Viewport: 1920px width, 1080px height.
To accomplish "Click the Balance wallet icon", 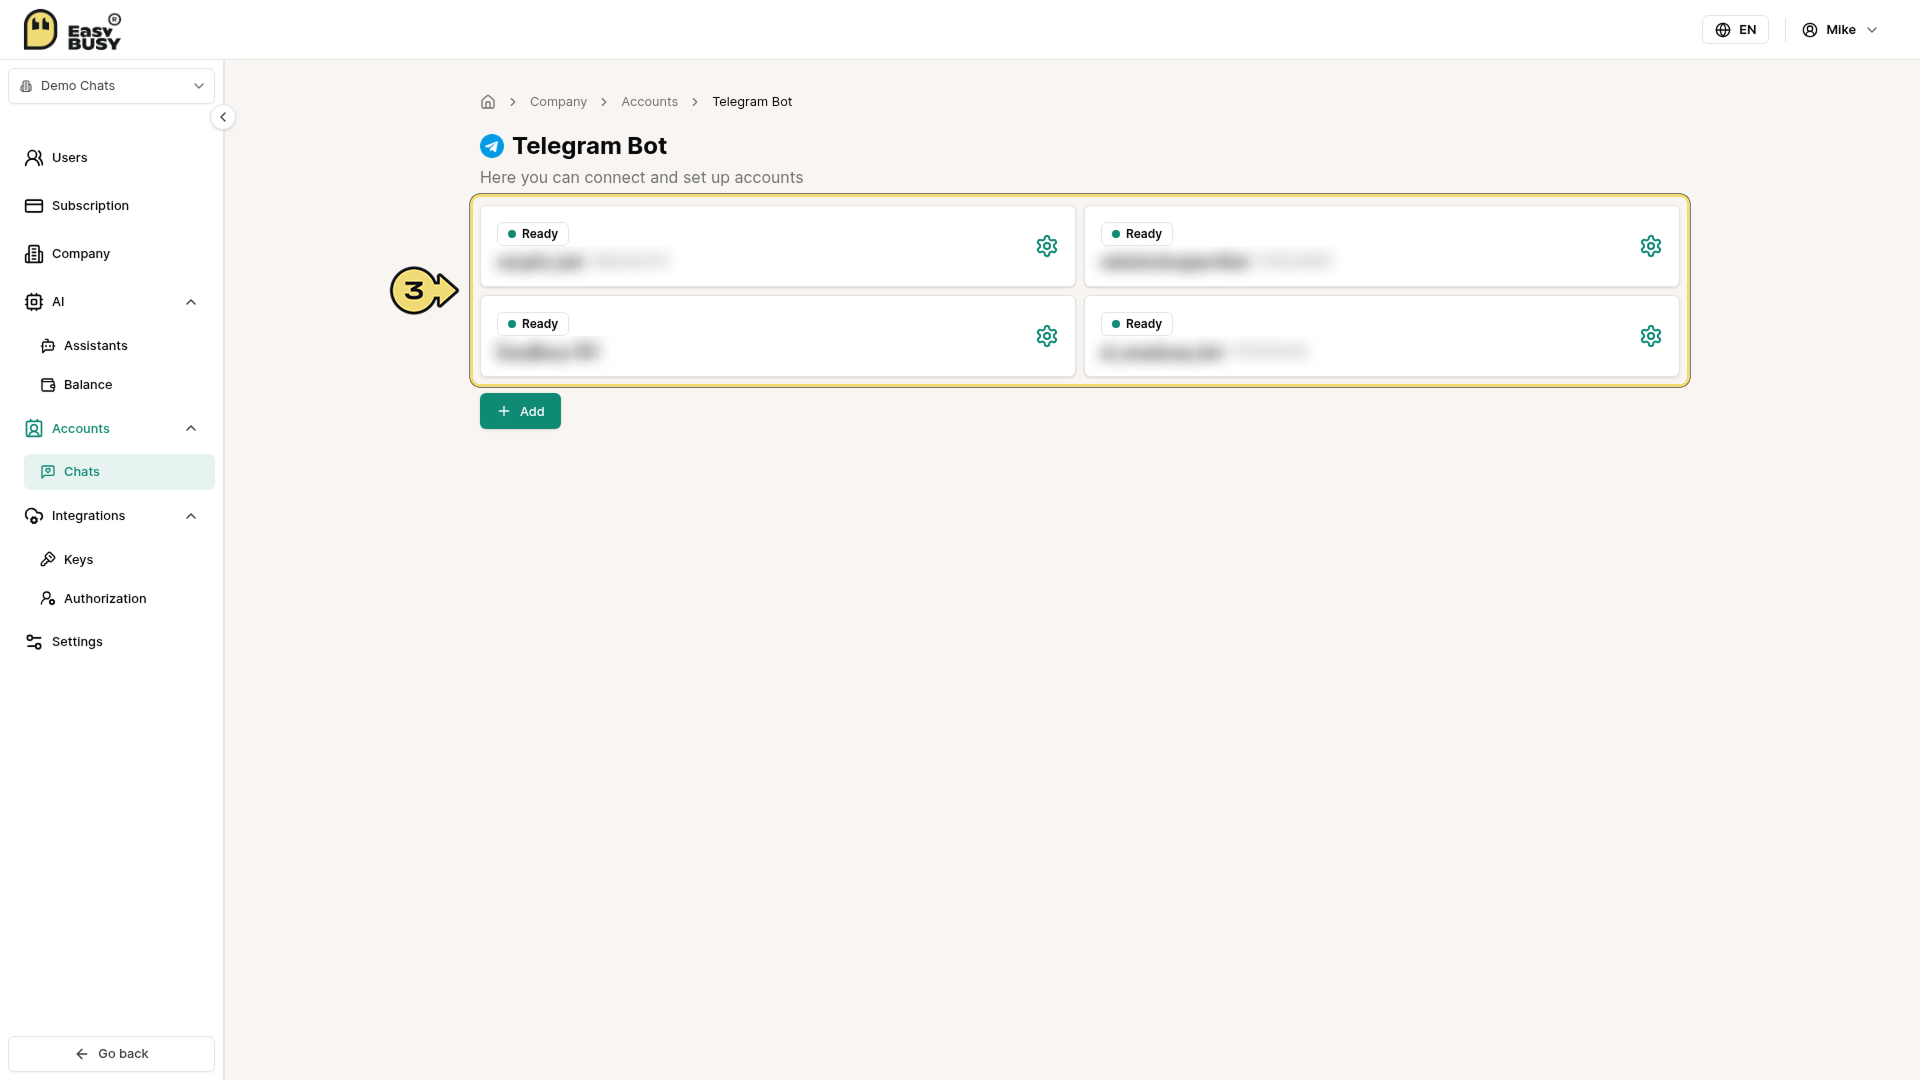I will pyautogui.click(x=48, y=385).
